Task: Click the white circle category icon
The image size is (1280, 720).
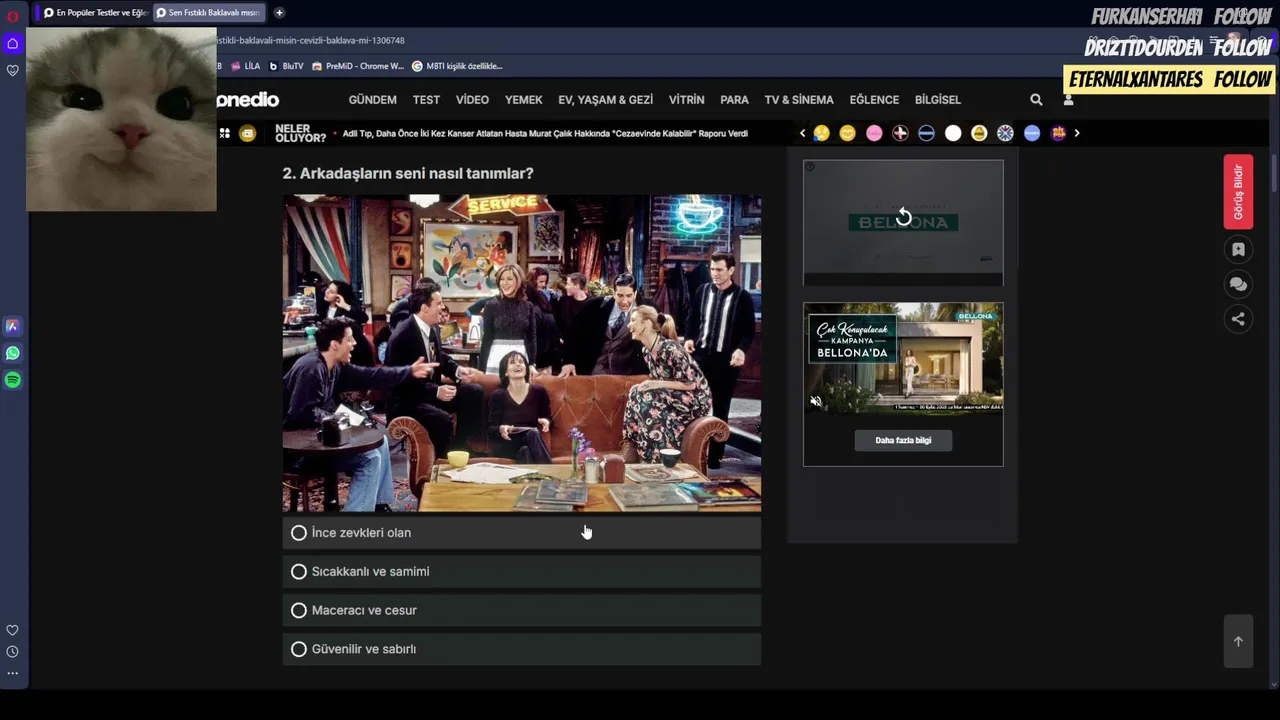Action: click(953, 133)
